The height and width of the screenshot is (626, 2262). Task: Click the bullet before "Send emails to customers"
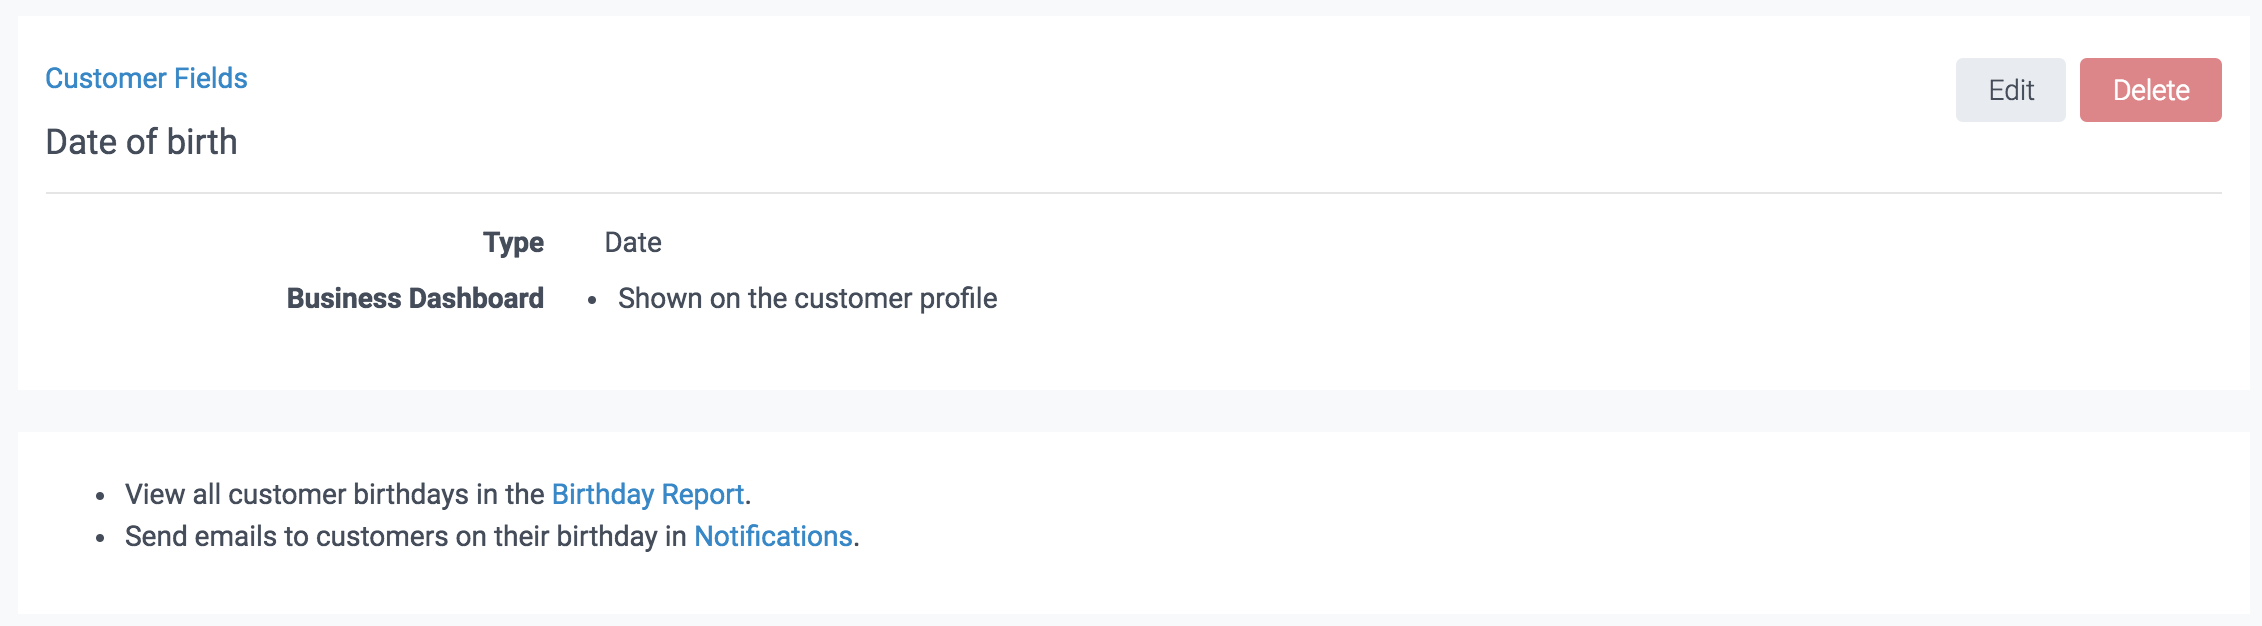coord(100,538)
